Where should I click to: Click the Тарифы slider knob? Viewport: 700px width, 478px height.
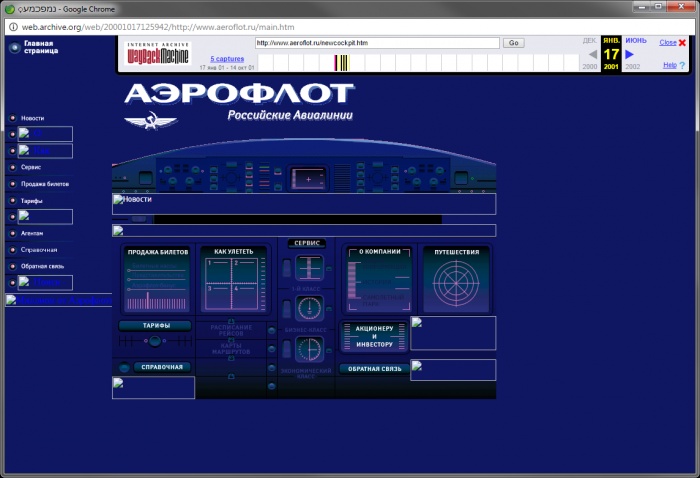pyautogui.click(x=154, y=342)
